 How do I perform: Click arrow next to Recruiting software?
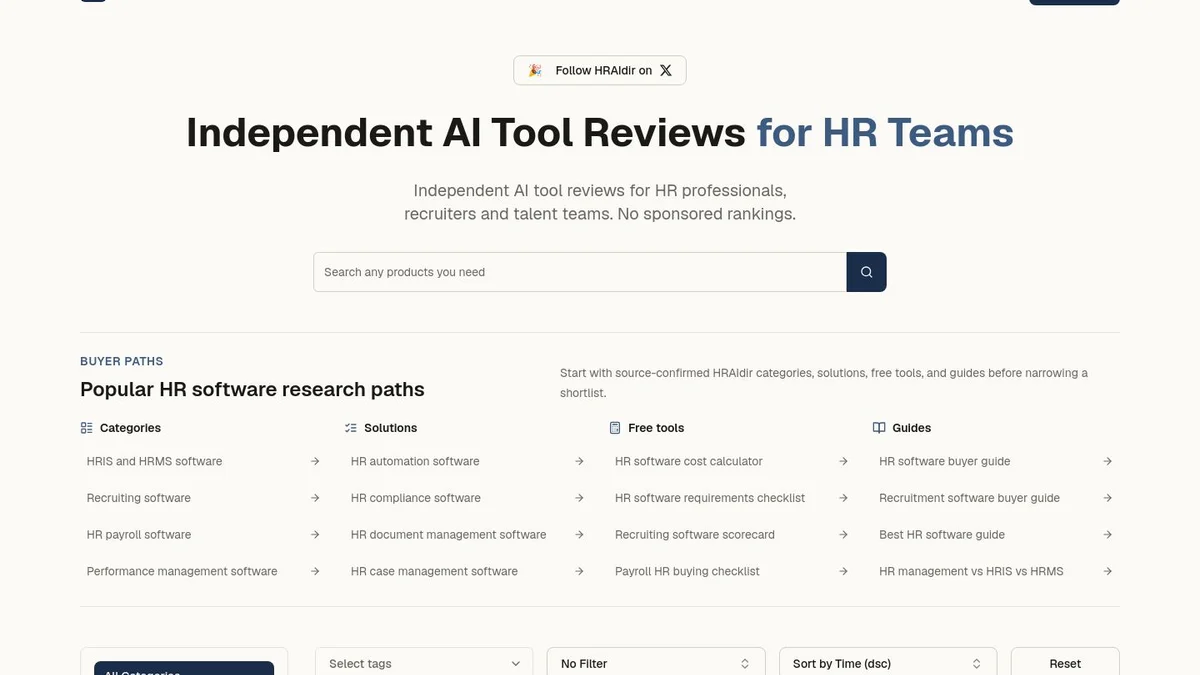(x=315, y=498)
